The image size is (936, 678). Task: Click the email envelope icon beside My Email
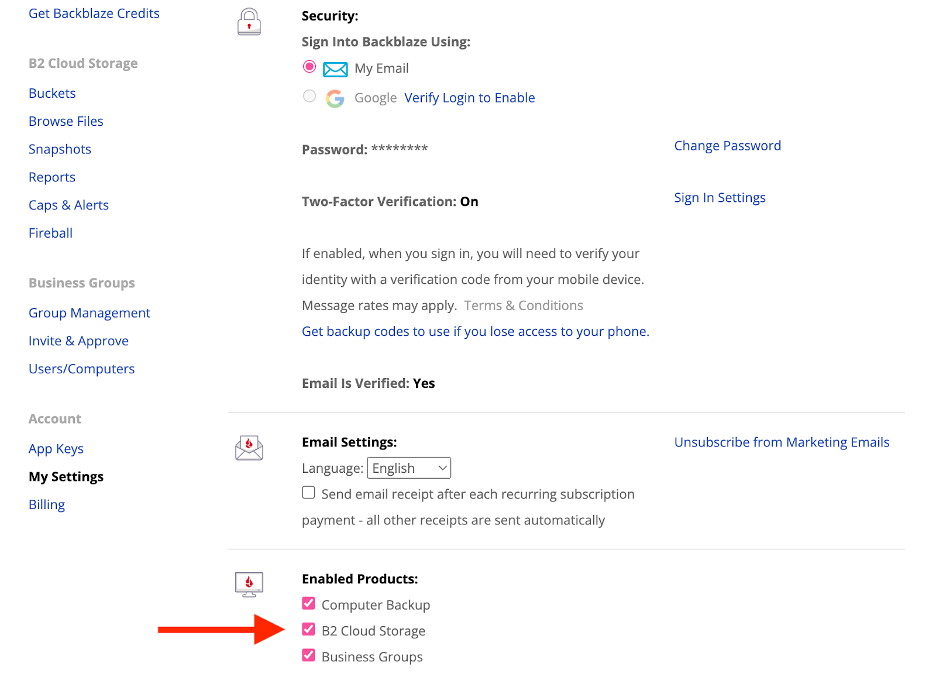(335, 69)
